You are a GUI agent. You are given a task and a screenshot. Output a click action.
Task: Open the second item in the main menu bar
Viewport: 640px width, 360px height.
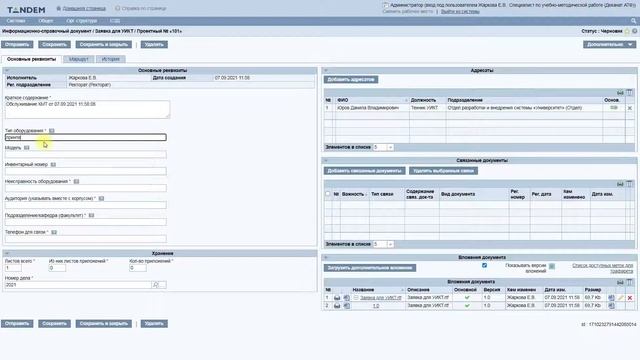click(x=46, y=20)
